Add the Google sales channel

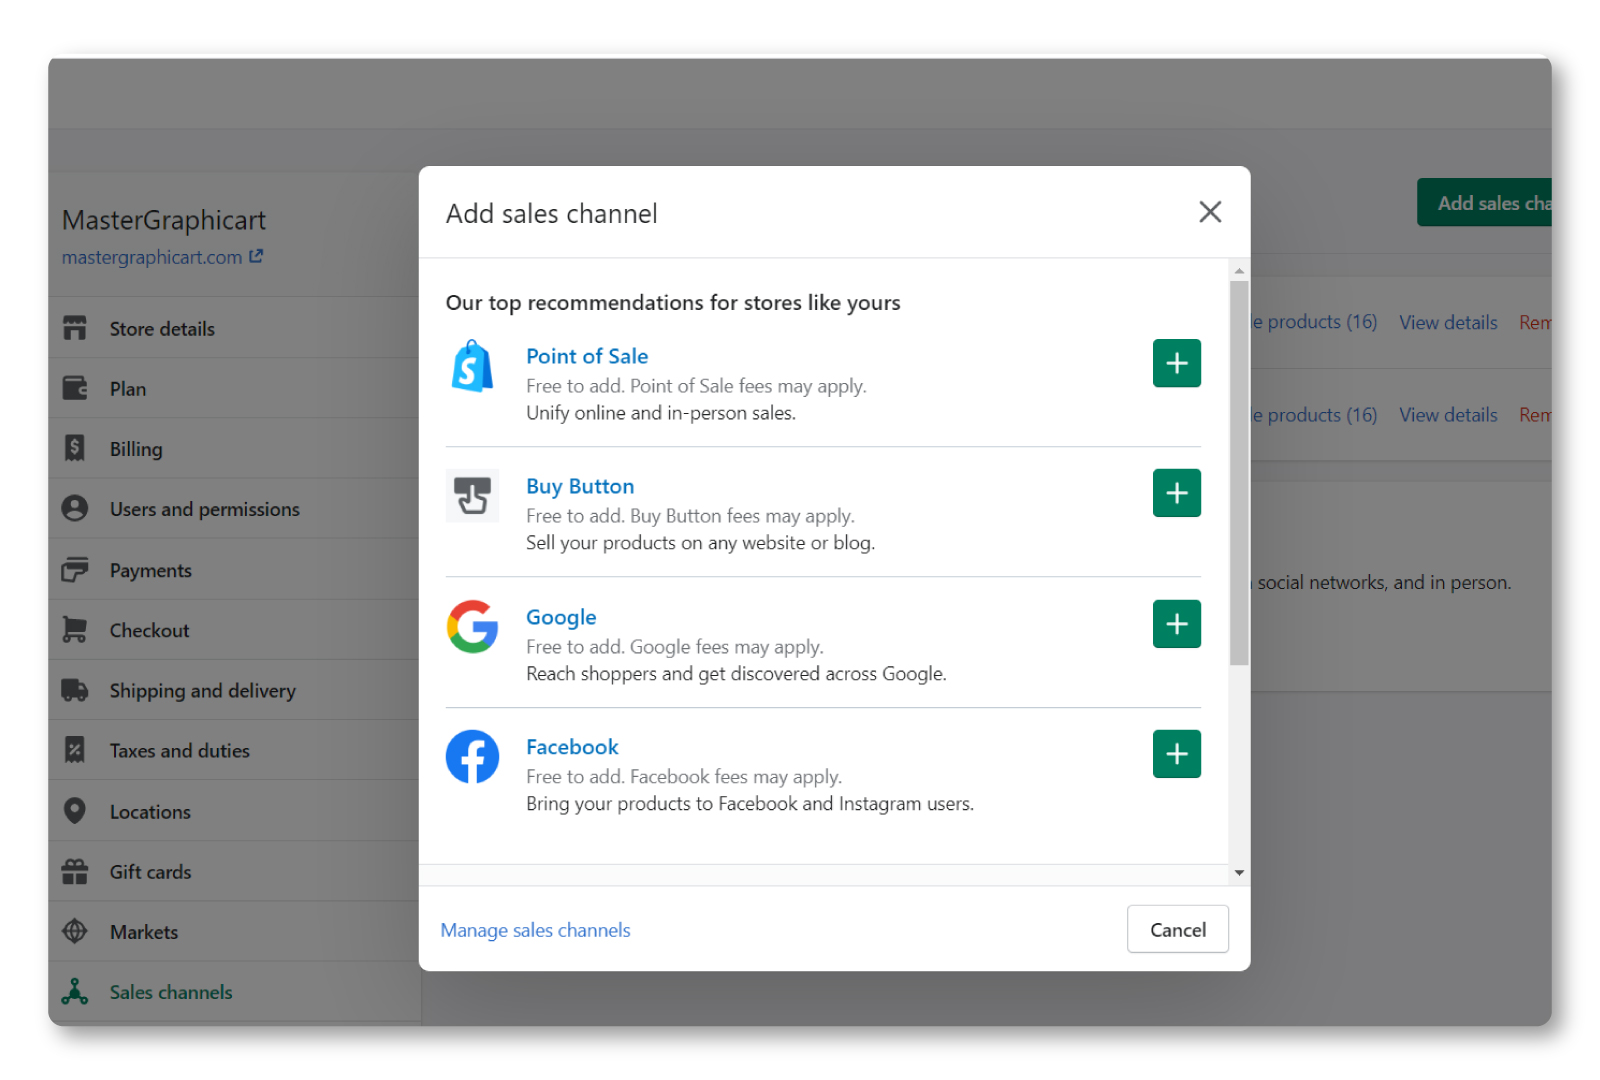tap(1176, 624)
